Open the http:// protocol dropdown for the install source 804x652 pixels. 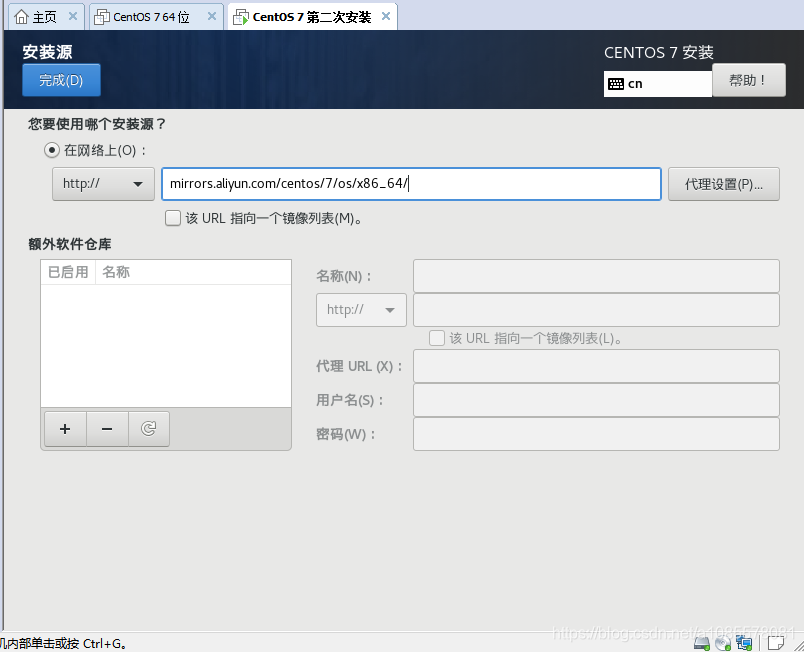pos(103,184)
